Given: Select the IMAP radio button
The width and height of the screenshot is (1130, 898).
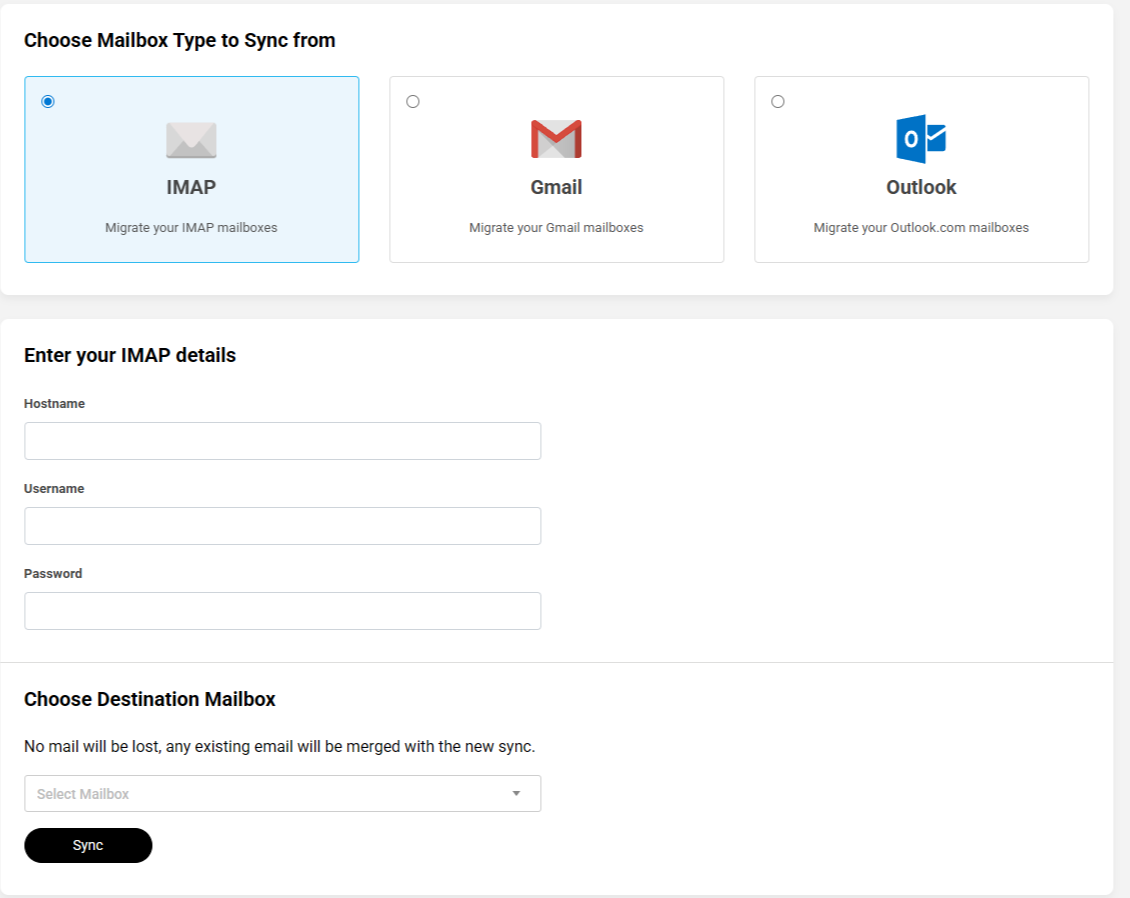Looking at the screenshot, I should pyautogui.click(x=48, y=102).
